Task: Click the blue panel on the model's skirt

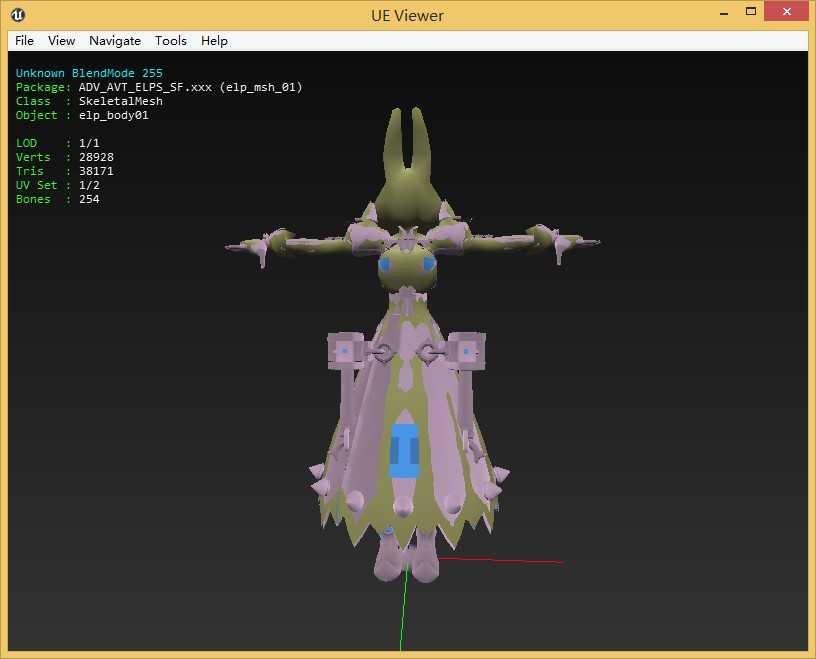Action: pyautogui.click(x=404, y=451)
